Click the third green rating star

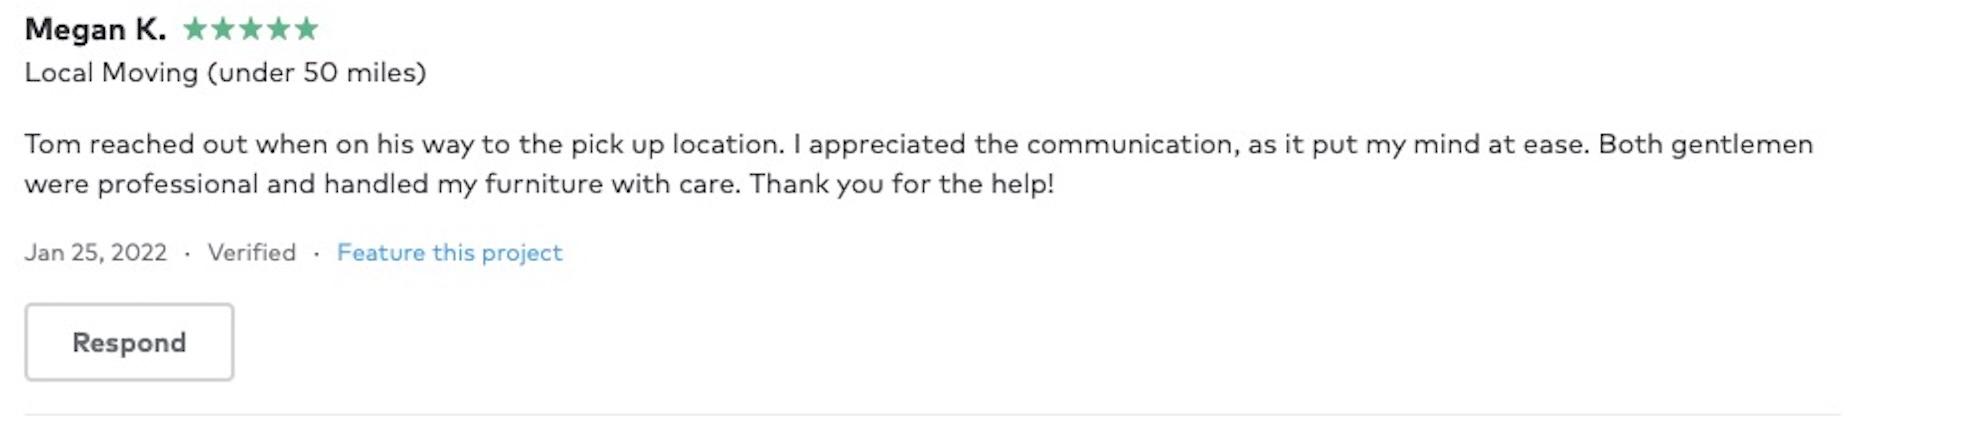click(251, 29)
